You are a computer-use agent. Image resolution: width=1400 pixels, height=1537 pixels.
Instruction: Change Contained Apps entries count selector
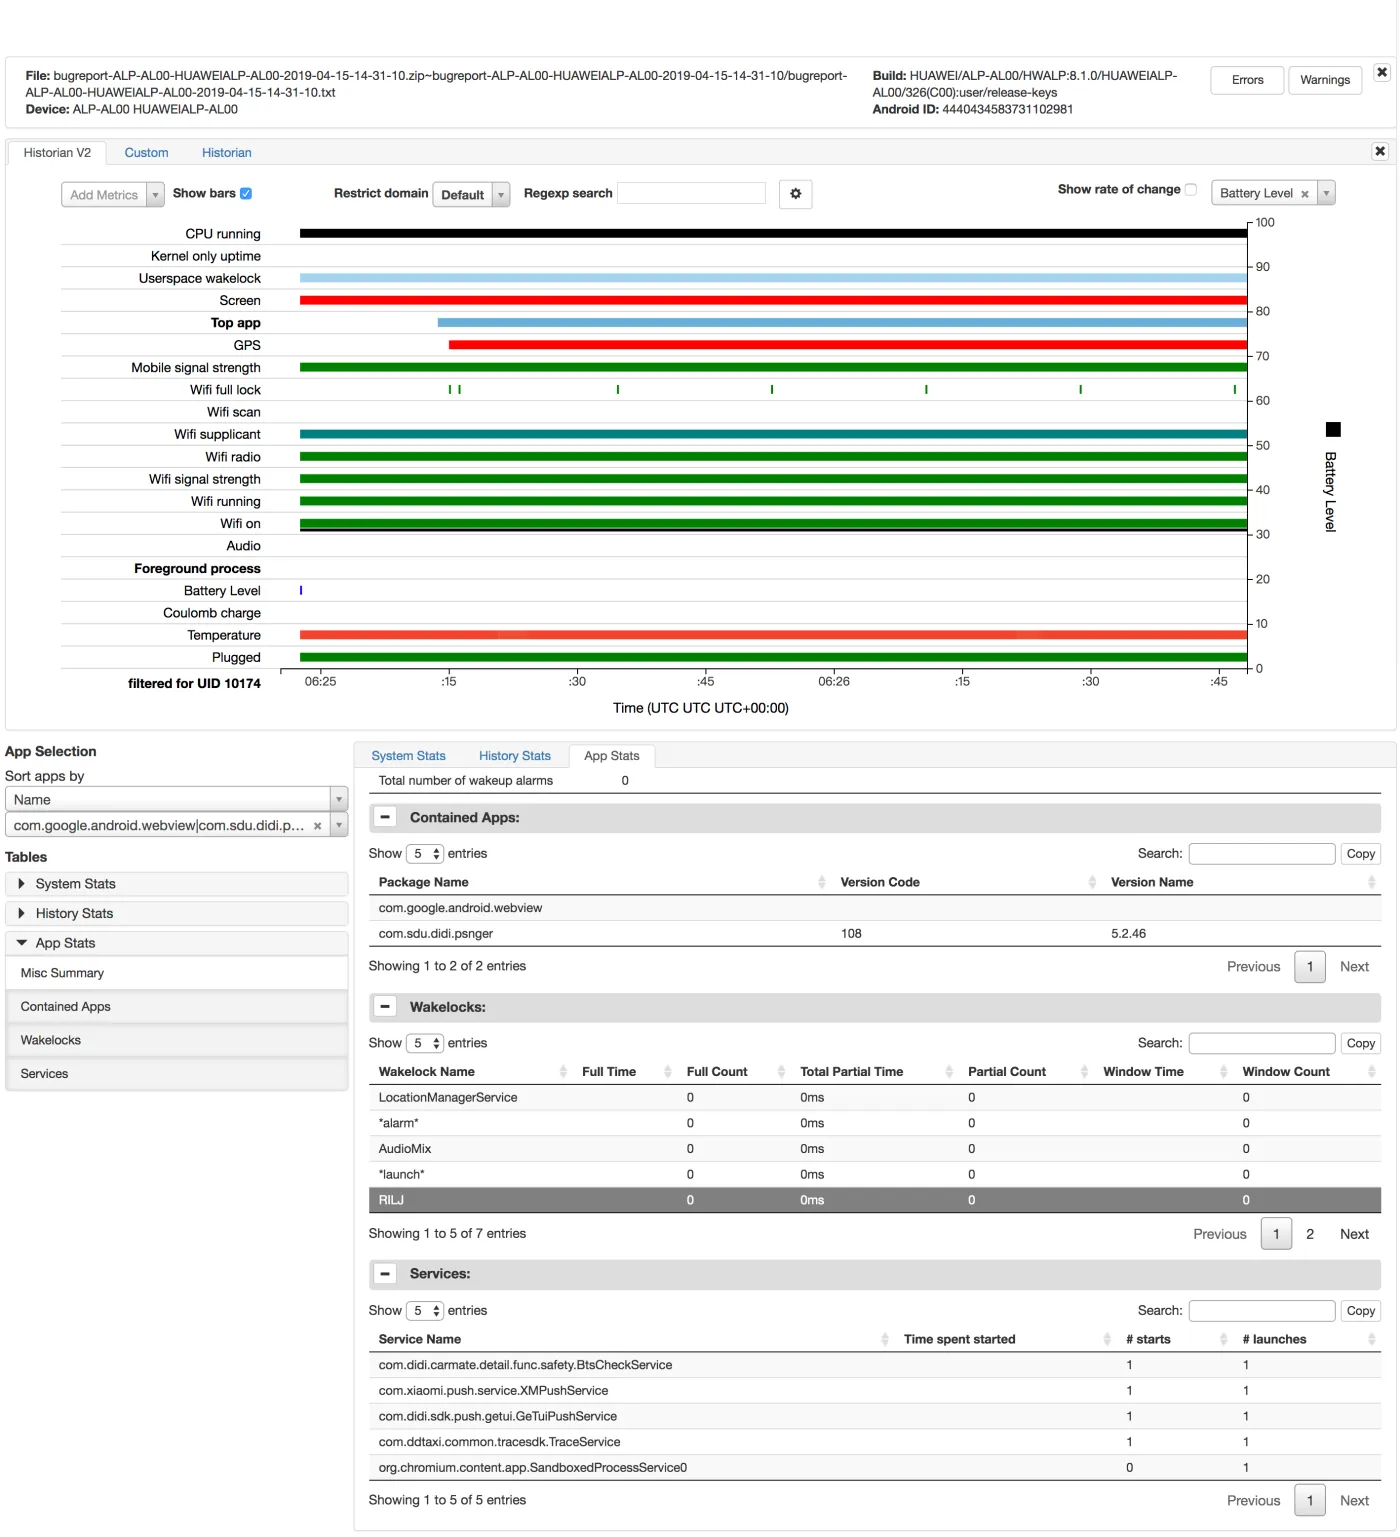[424, 854]
